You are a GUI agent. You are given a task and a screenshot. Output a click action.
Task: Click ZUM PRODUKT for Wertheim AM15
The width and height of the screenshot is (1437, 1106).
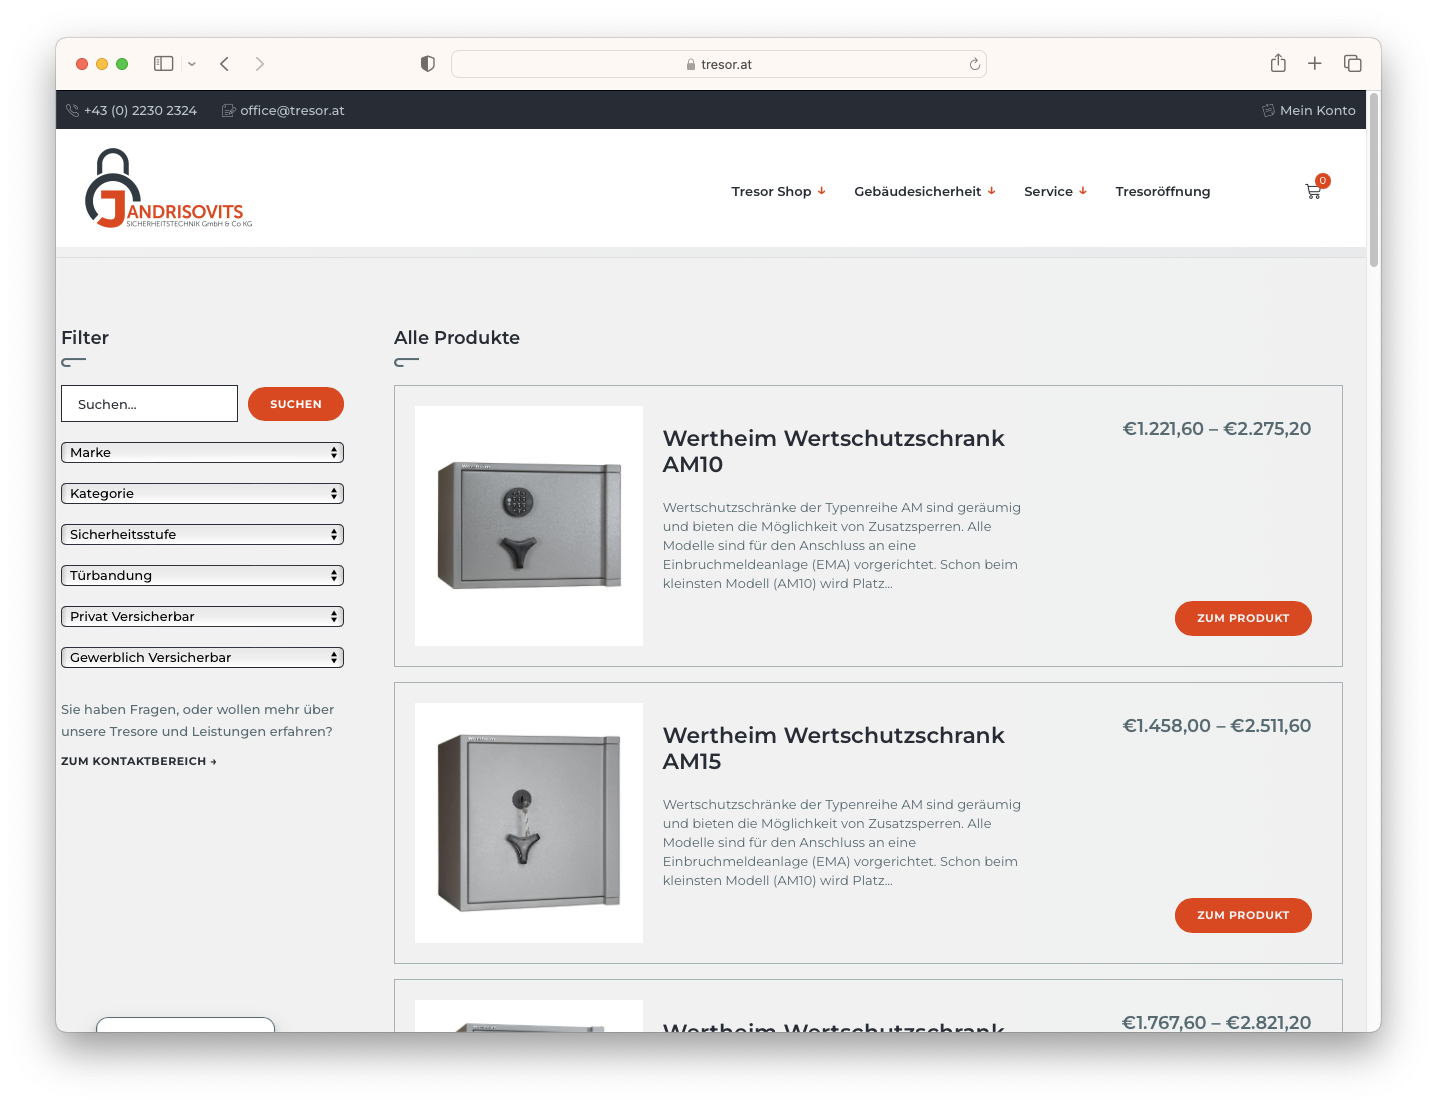(1243, 915)
